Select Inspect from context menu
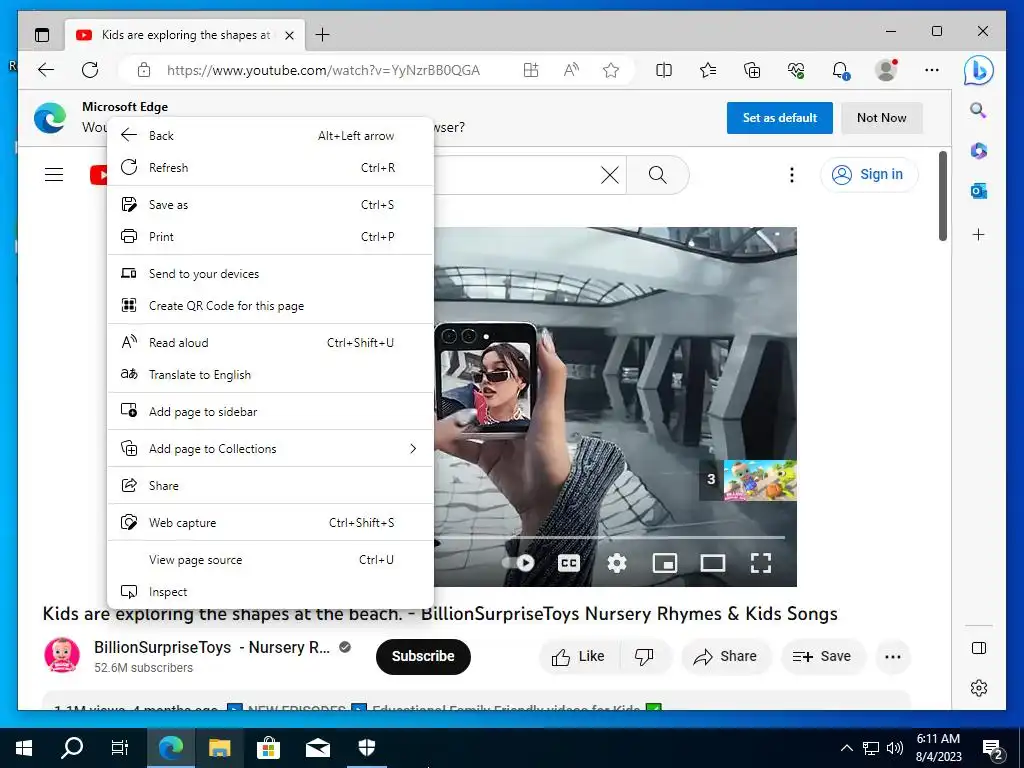This screenshot has width=1024, height=768. 270,592
